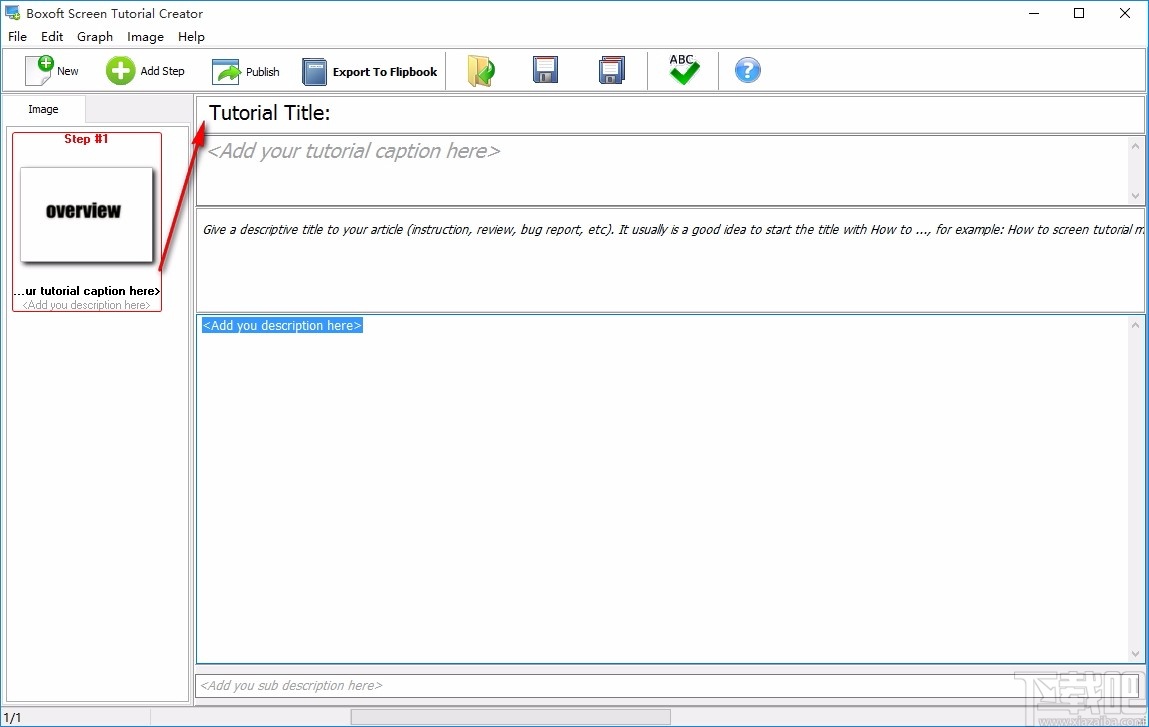The image size is (1149, 727).
Task: Open help using the question mark icon
Action: 747,70
